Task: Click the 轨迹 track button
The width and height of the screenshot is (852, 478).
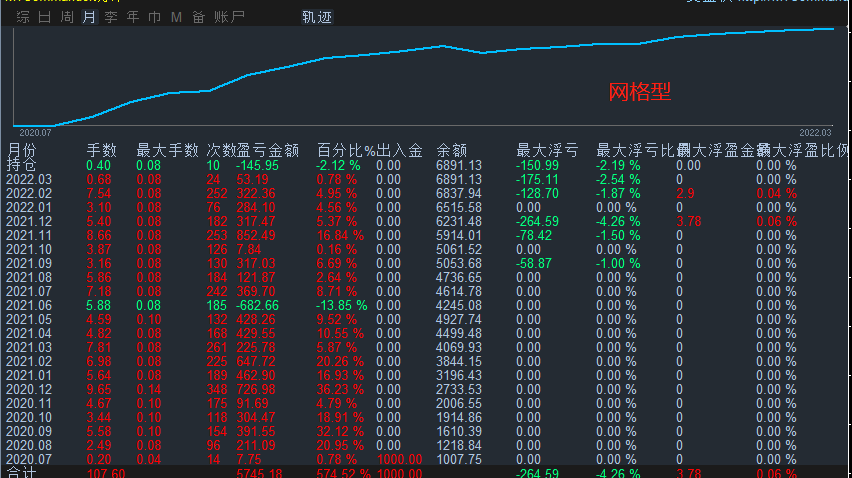Action: (x=317, y=17)
